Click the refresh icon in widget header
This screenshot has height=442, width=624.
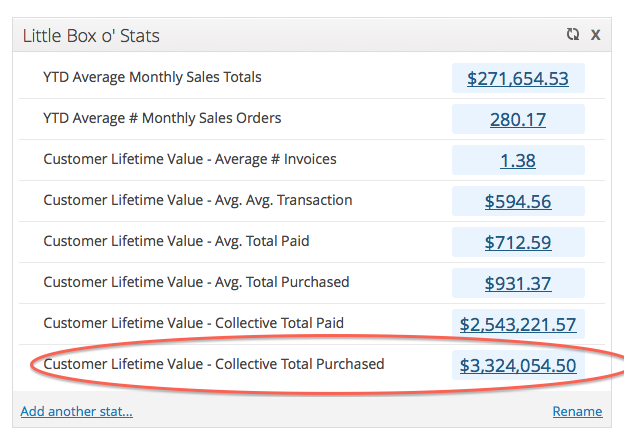click(x=572, y=35)
